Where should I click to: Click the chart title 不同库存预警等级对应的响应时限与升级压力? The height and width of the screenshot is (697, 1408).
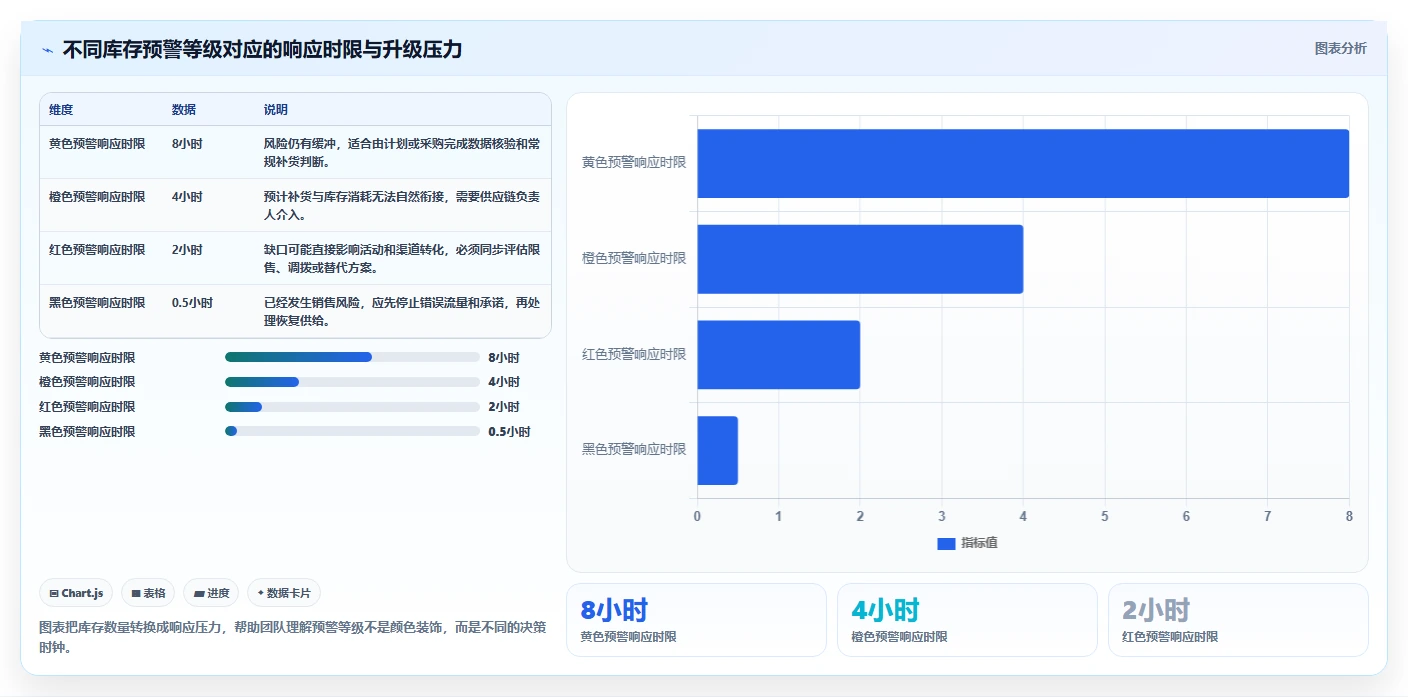click(262, 49)
